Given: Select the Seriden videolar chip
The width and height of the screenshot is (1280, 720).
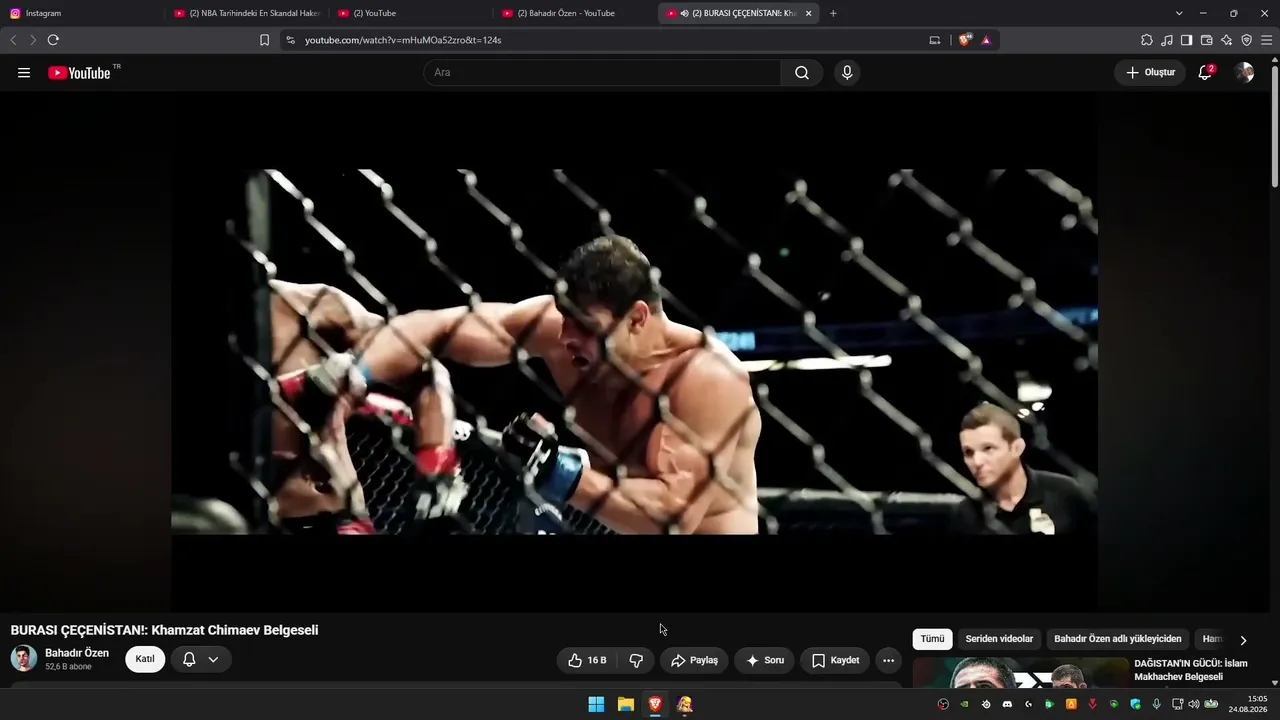Looking at the screenshot, I should tap(999, 639).
